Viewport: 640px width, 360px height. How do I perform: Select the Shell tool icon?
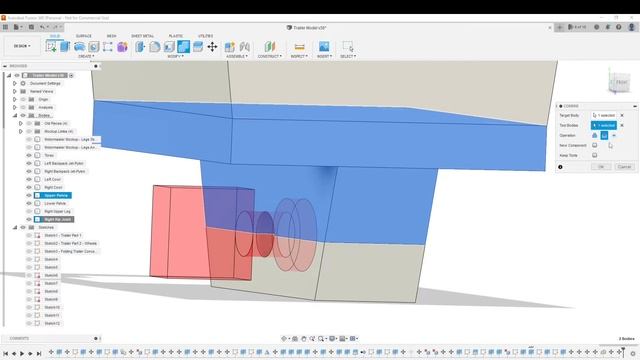(169, 47)
